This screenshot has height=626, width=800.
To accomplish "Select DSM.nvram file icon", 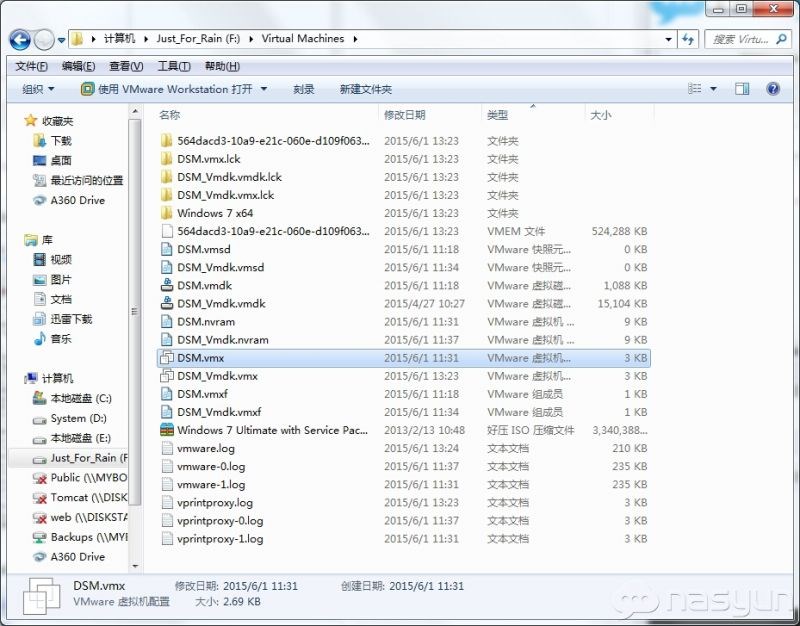I will tap(166, 321).
